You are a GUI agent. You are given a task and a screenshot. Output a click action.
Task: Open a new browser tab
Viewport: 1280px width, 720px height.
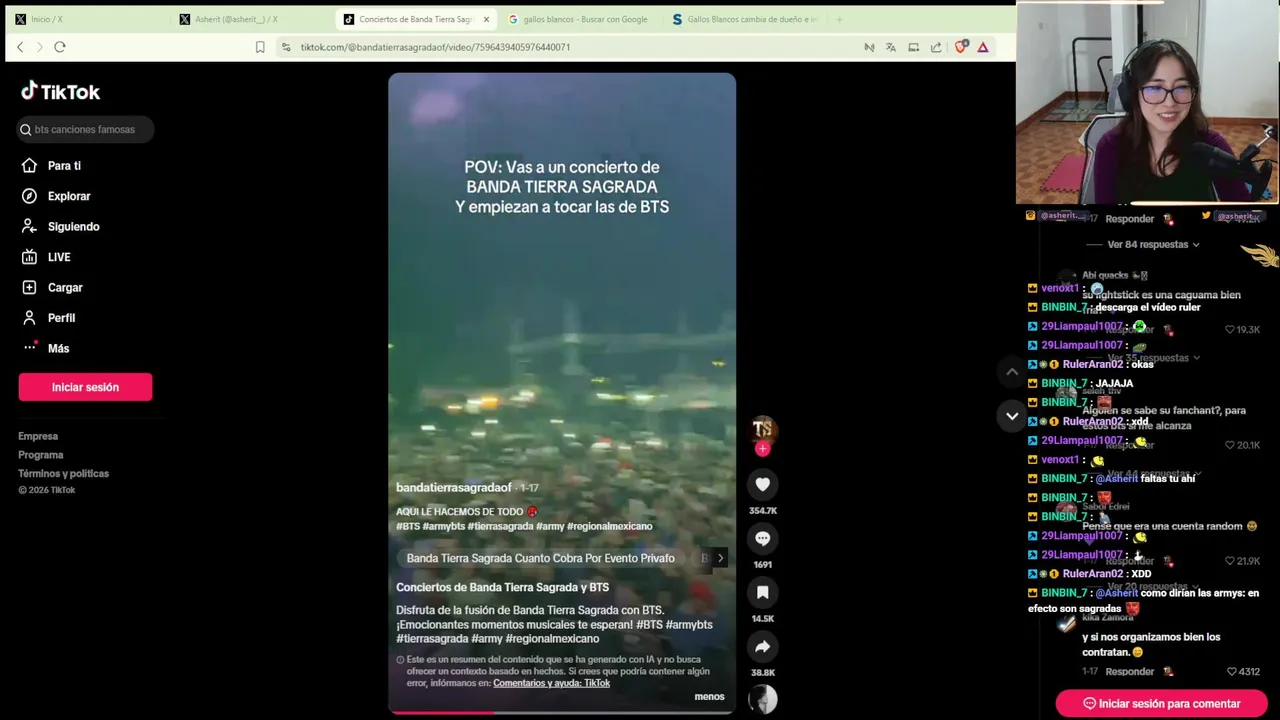[839, 19]
